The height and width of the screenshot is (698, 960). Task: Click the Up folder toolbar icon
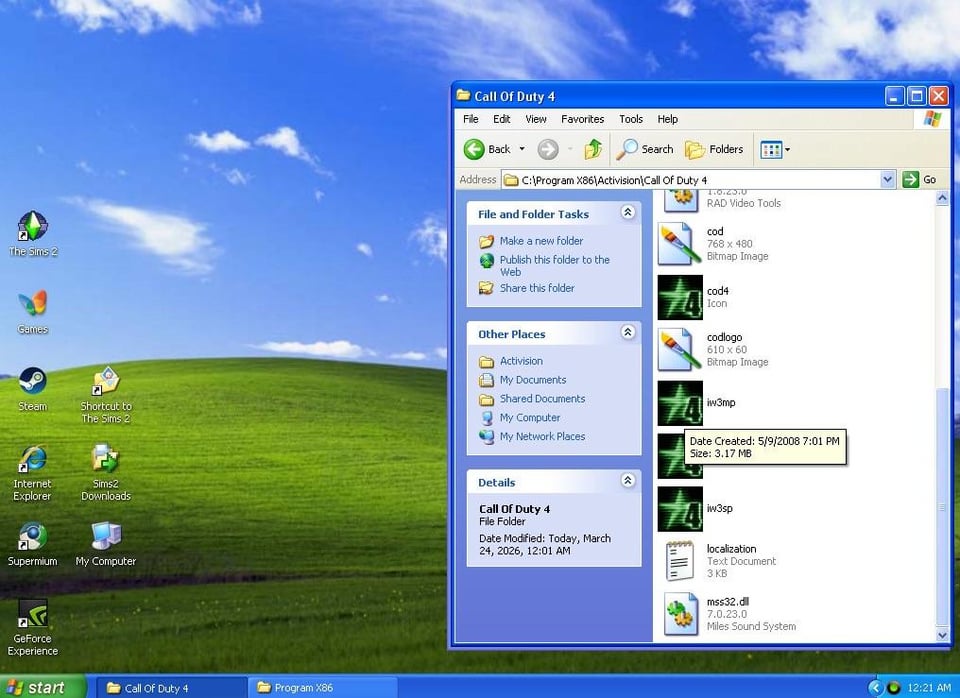(593, 149)
